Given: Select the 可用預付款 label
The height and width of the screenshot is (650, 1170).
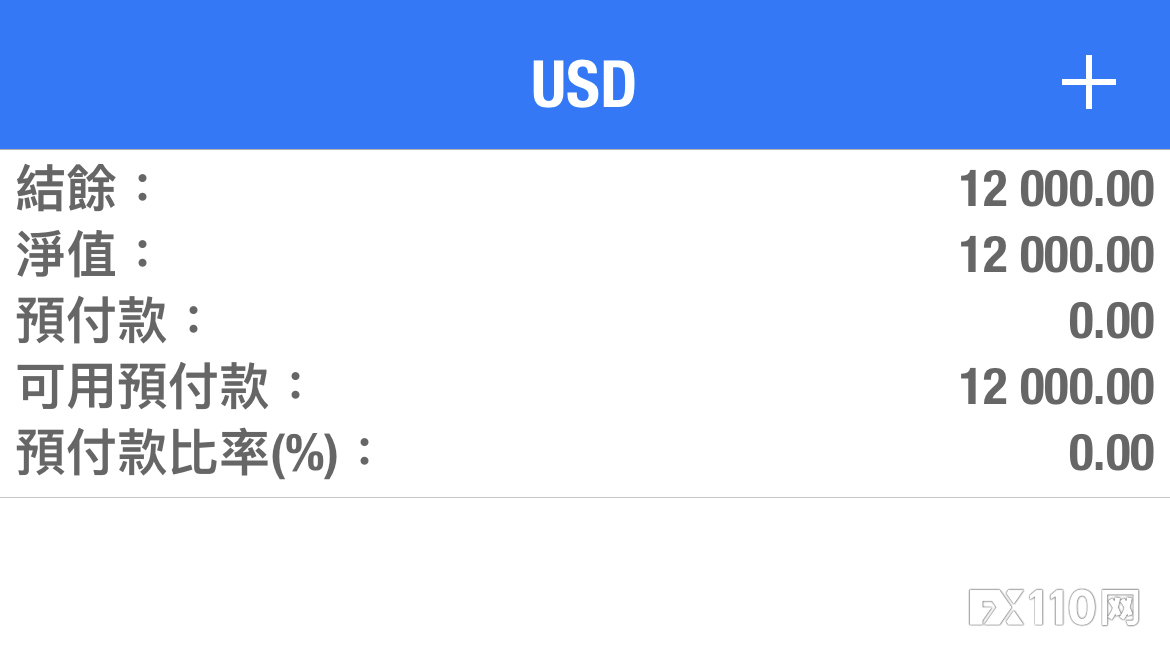Looking at the screenshot, I should (x=143, y=386).
